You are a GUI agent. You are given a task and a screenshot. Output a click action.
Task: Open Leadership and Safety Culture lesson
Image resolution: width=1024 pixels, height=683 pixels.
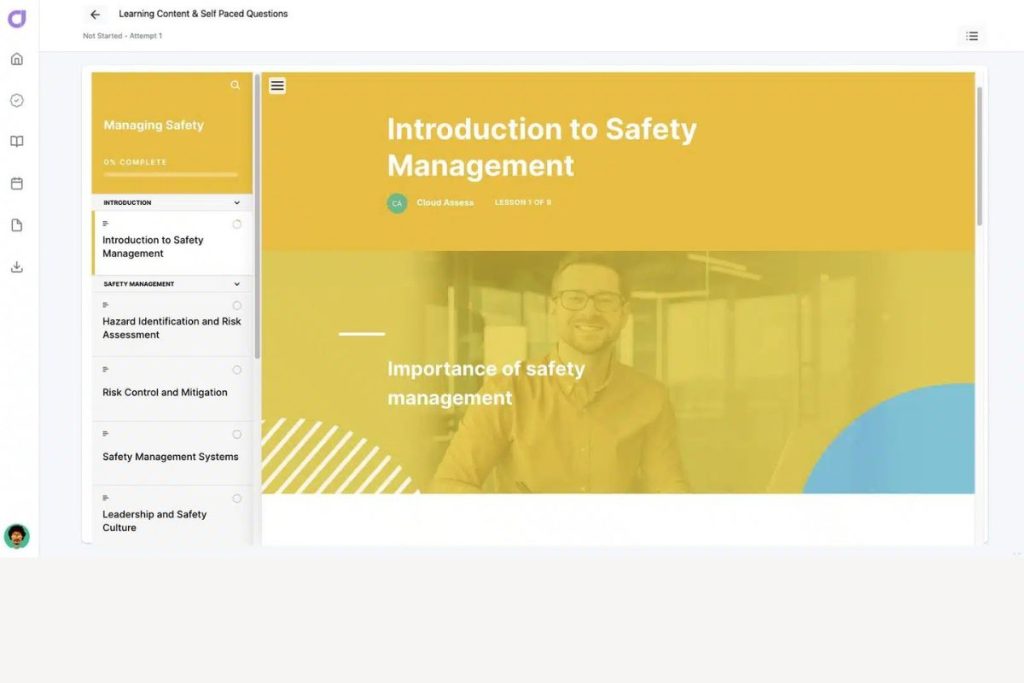click(172, 515)
